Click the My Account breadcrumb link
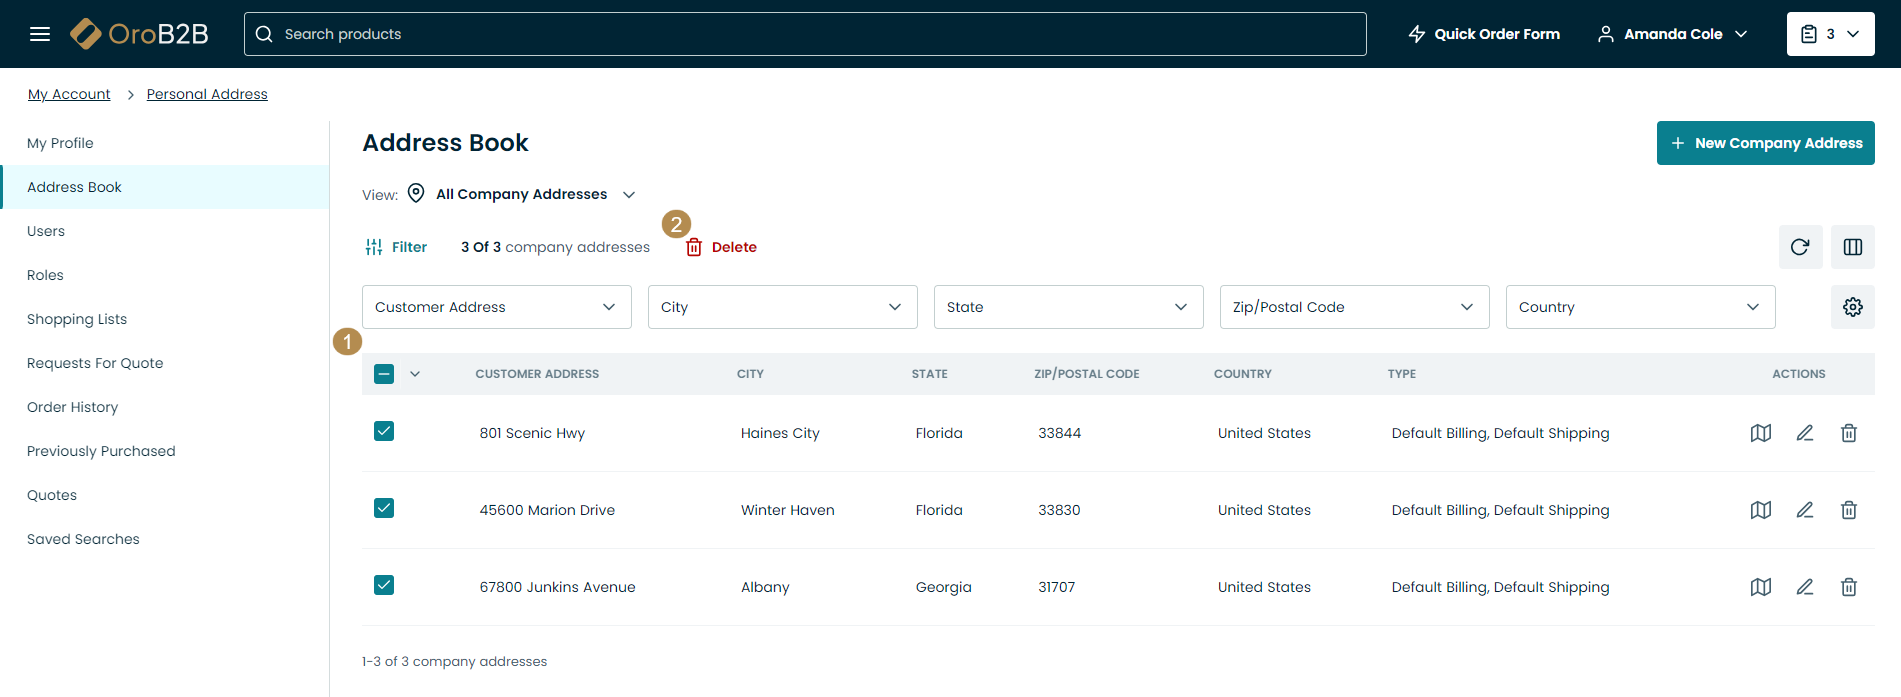Screen dimensions: 1901x697 pyautogui.click(x=69, y=94)
